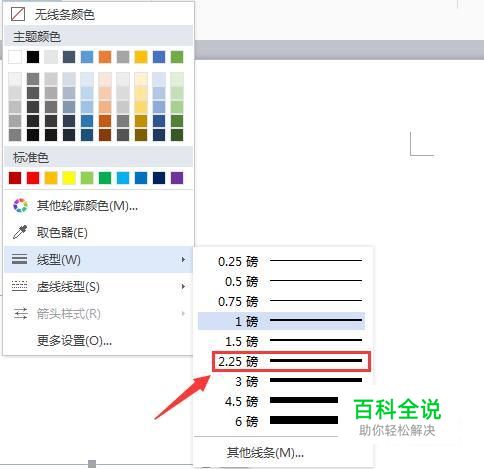
Task: Pick the yellow standard color swatch
Action: tap(69, 178)
